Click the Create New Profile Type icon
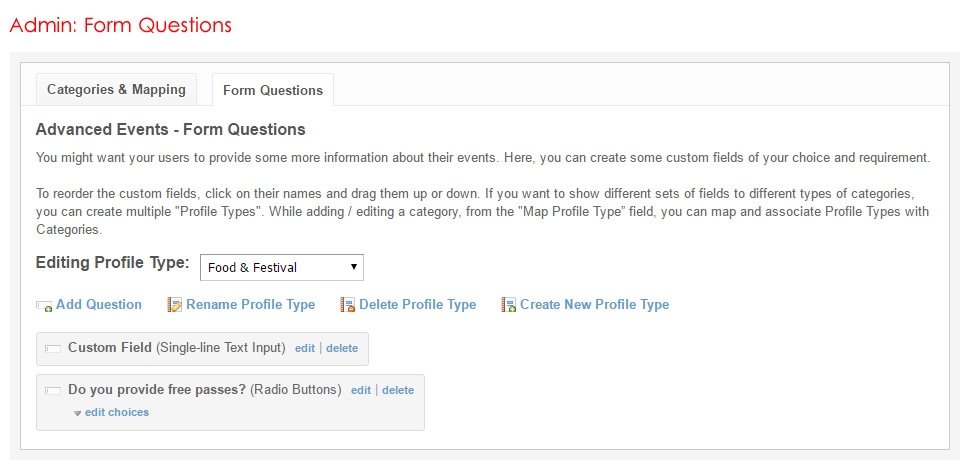971x473 pixels. point(508,305)
